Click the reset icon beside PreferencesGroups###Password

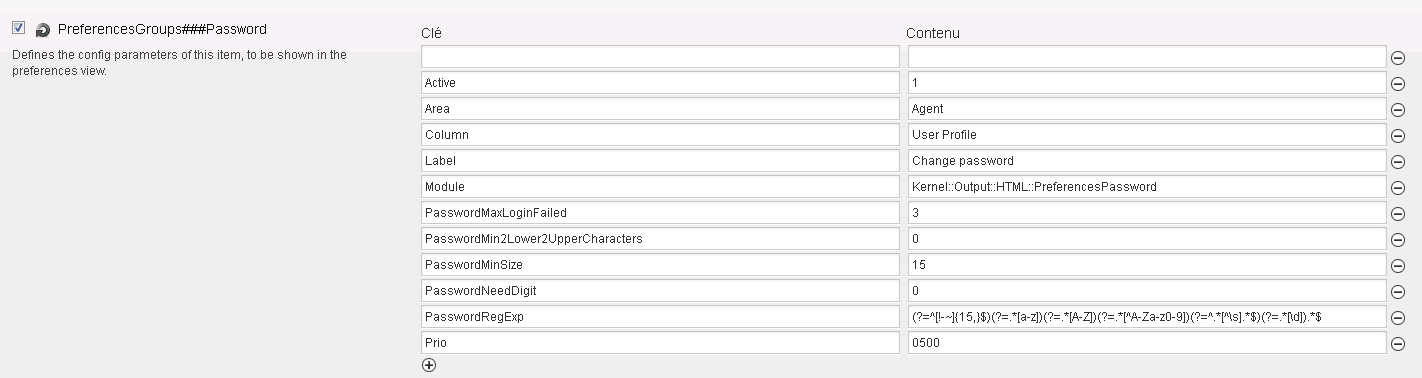(43, 30)
